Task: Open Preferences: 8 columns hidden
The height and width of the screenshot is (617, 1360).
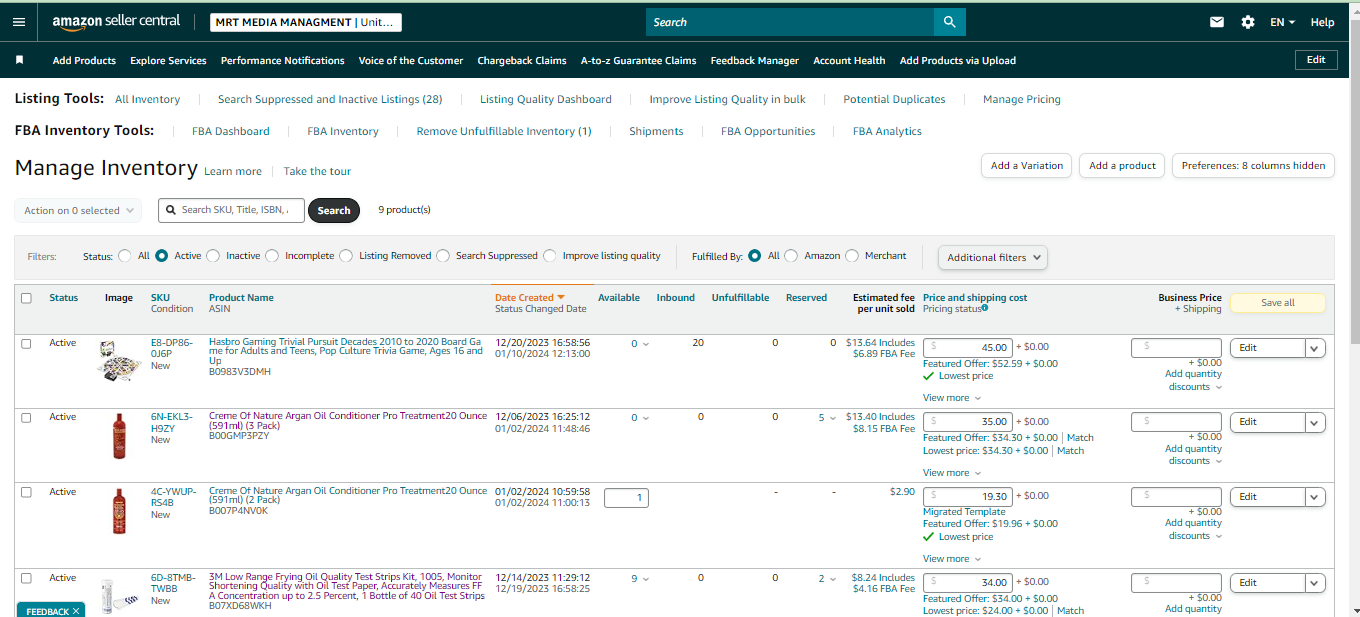Action: 1253,166
